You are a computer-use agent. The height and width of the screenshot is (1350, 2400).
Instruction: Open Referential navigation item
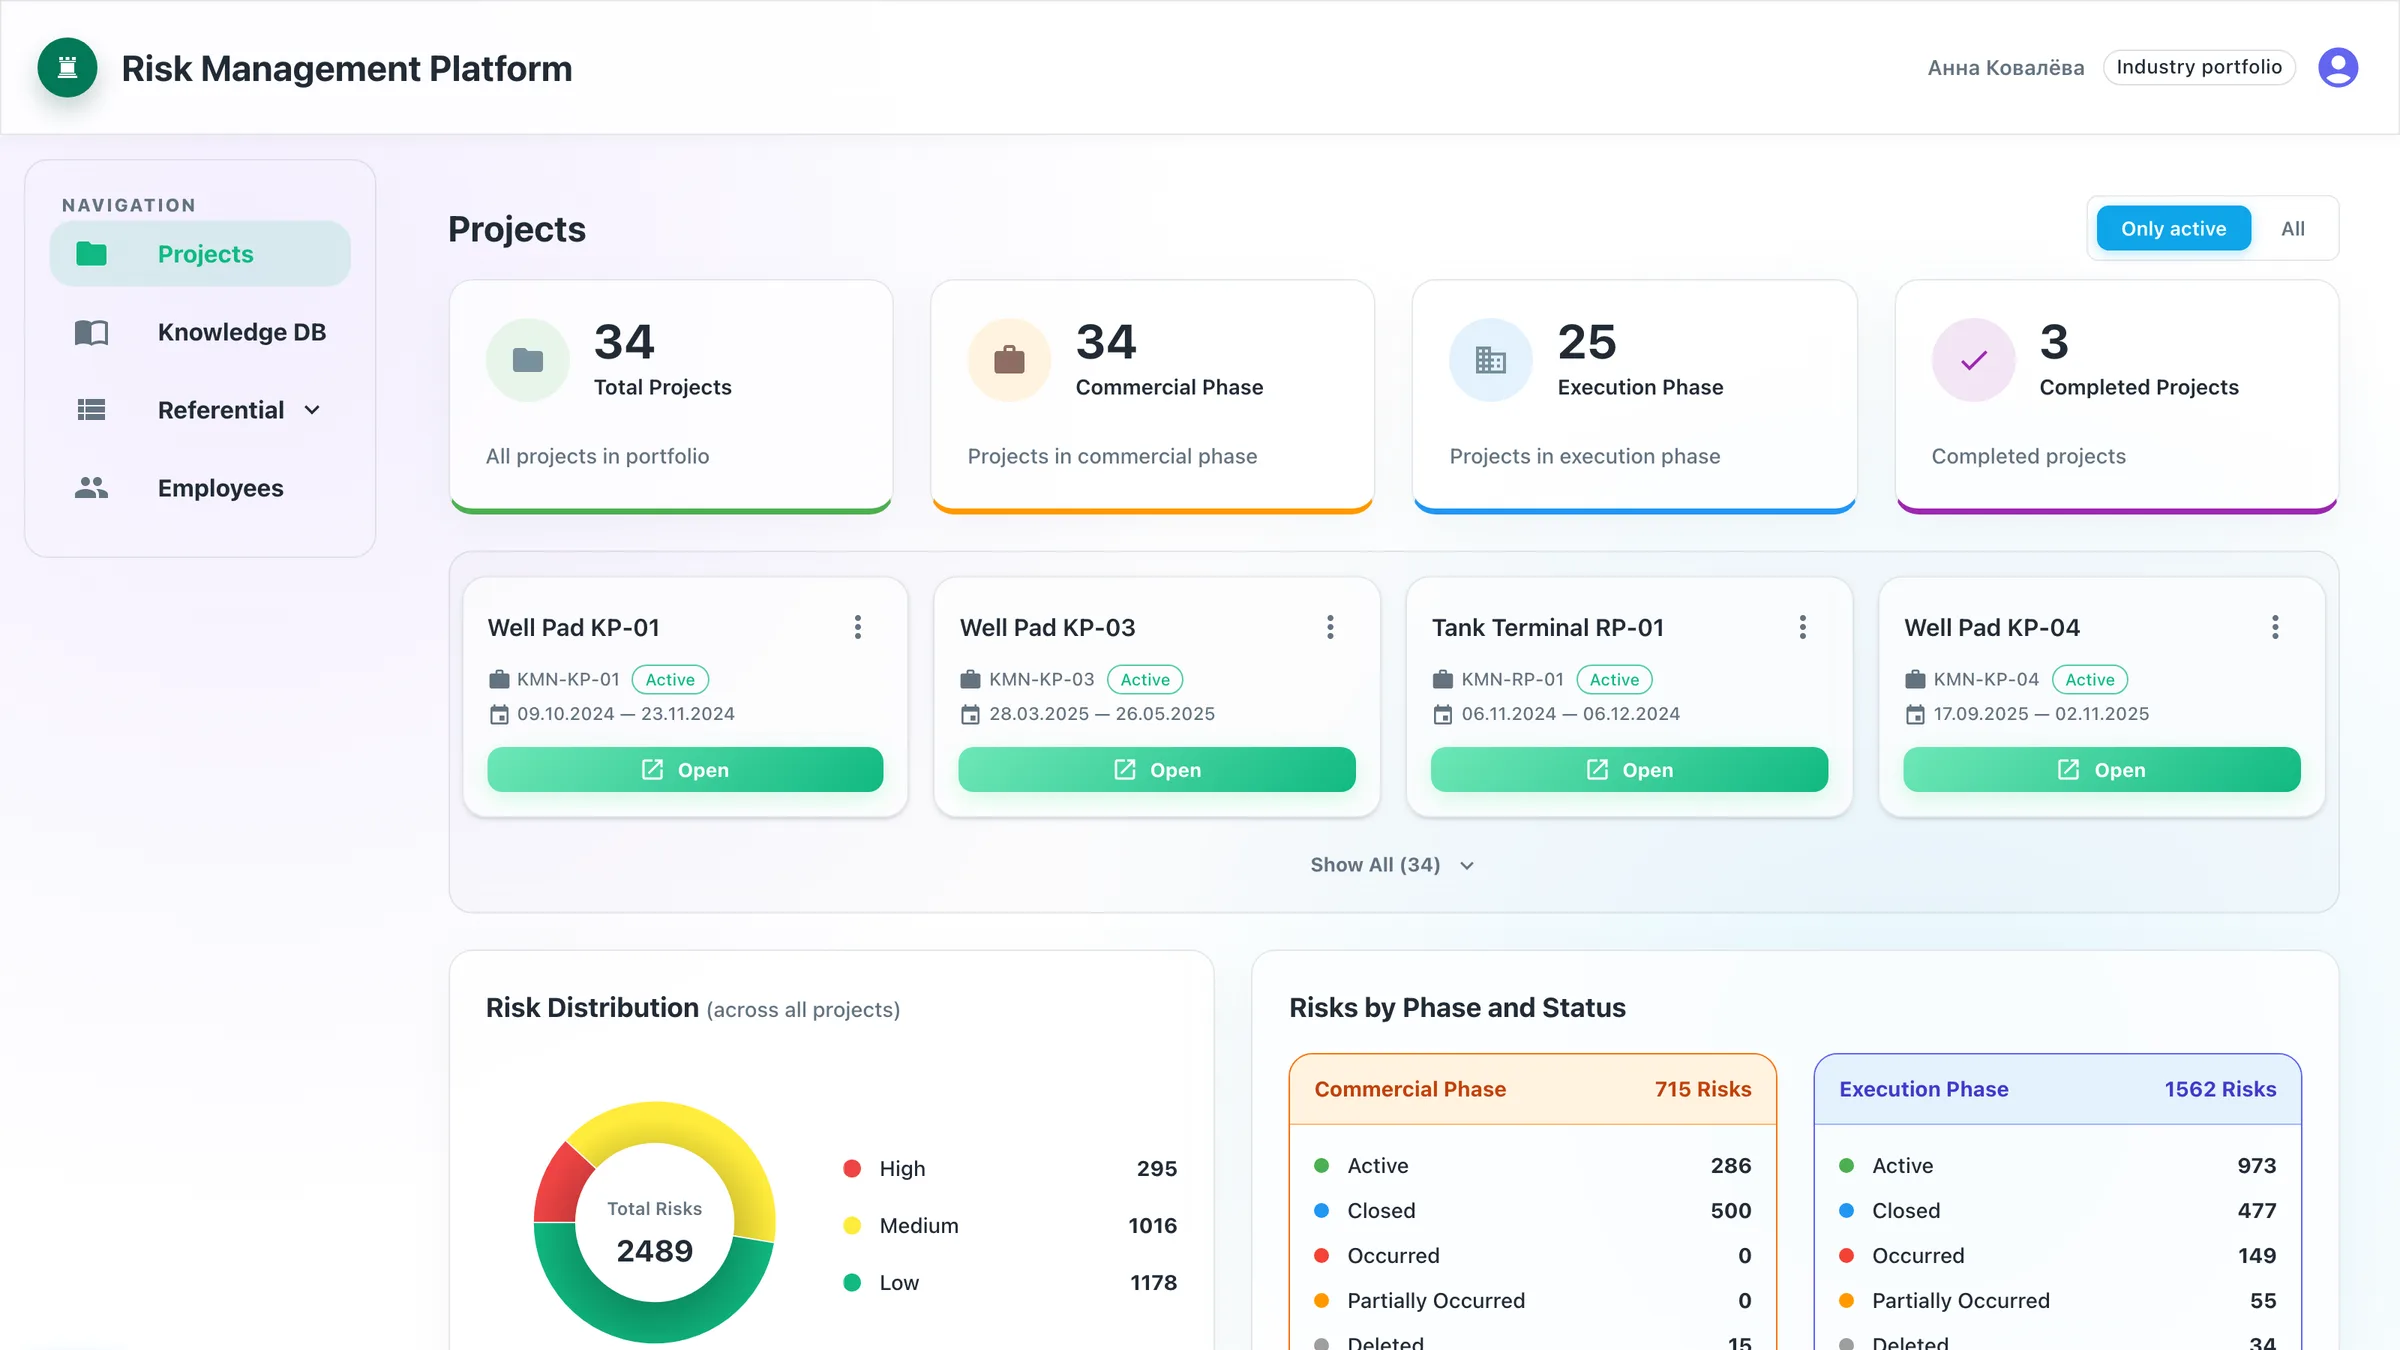click(x=200, y=410)
